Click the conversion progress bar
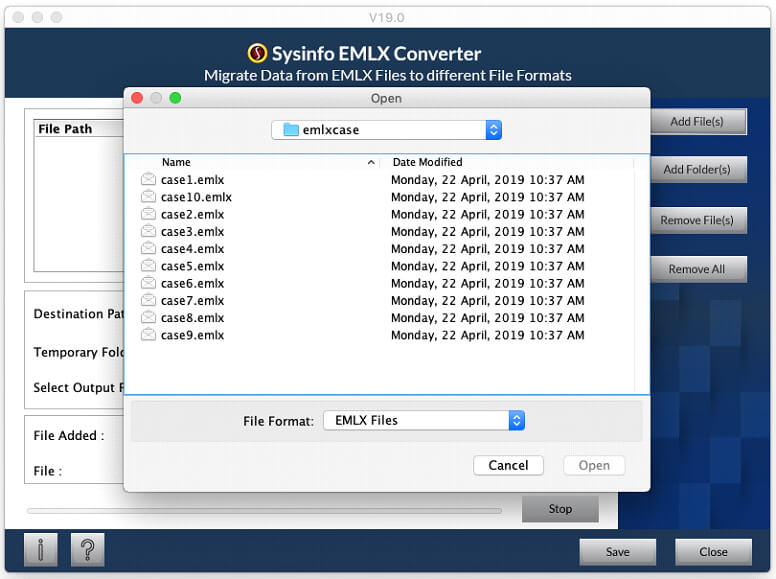The width and height of the screenshot is (776, 579). [264, 511]
